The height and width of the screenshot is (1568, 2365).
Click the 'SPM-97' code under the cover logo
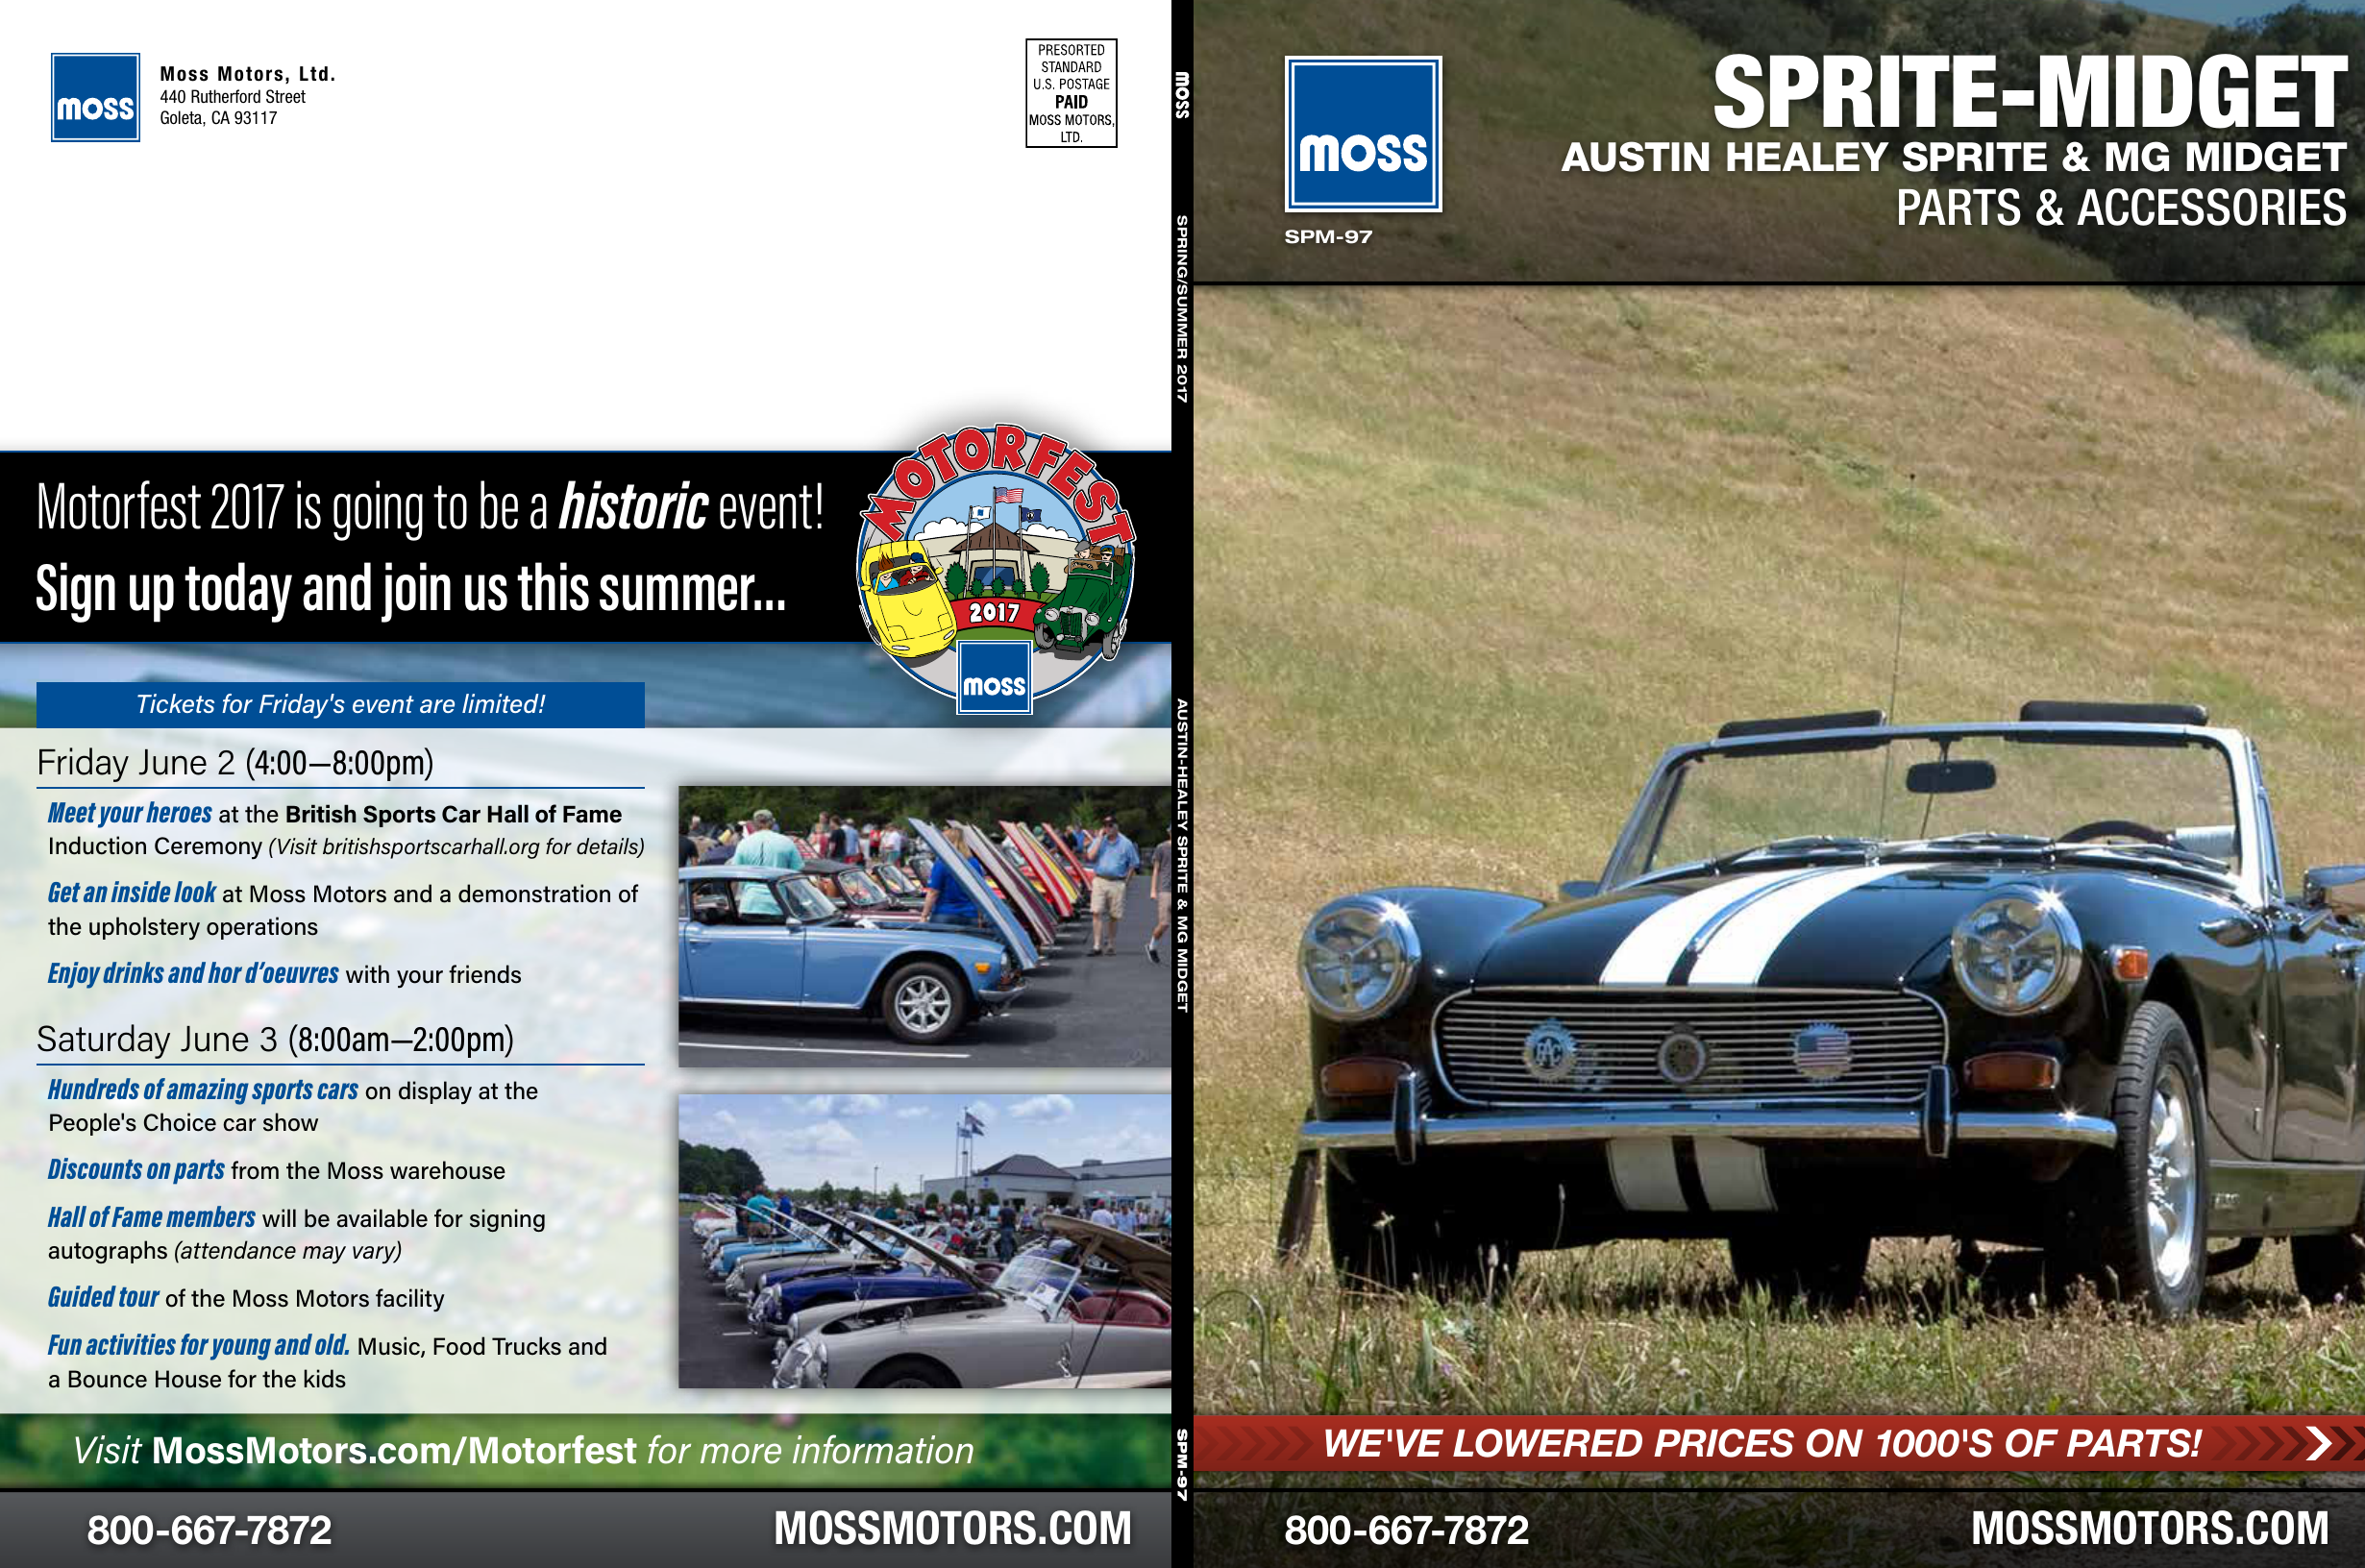tap(1328, 237)
